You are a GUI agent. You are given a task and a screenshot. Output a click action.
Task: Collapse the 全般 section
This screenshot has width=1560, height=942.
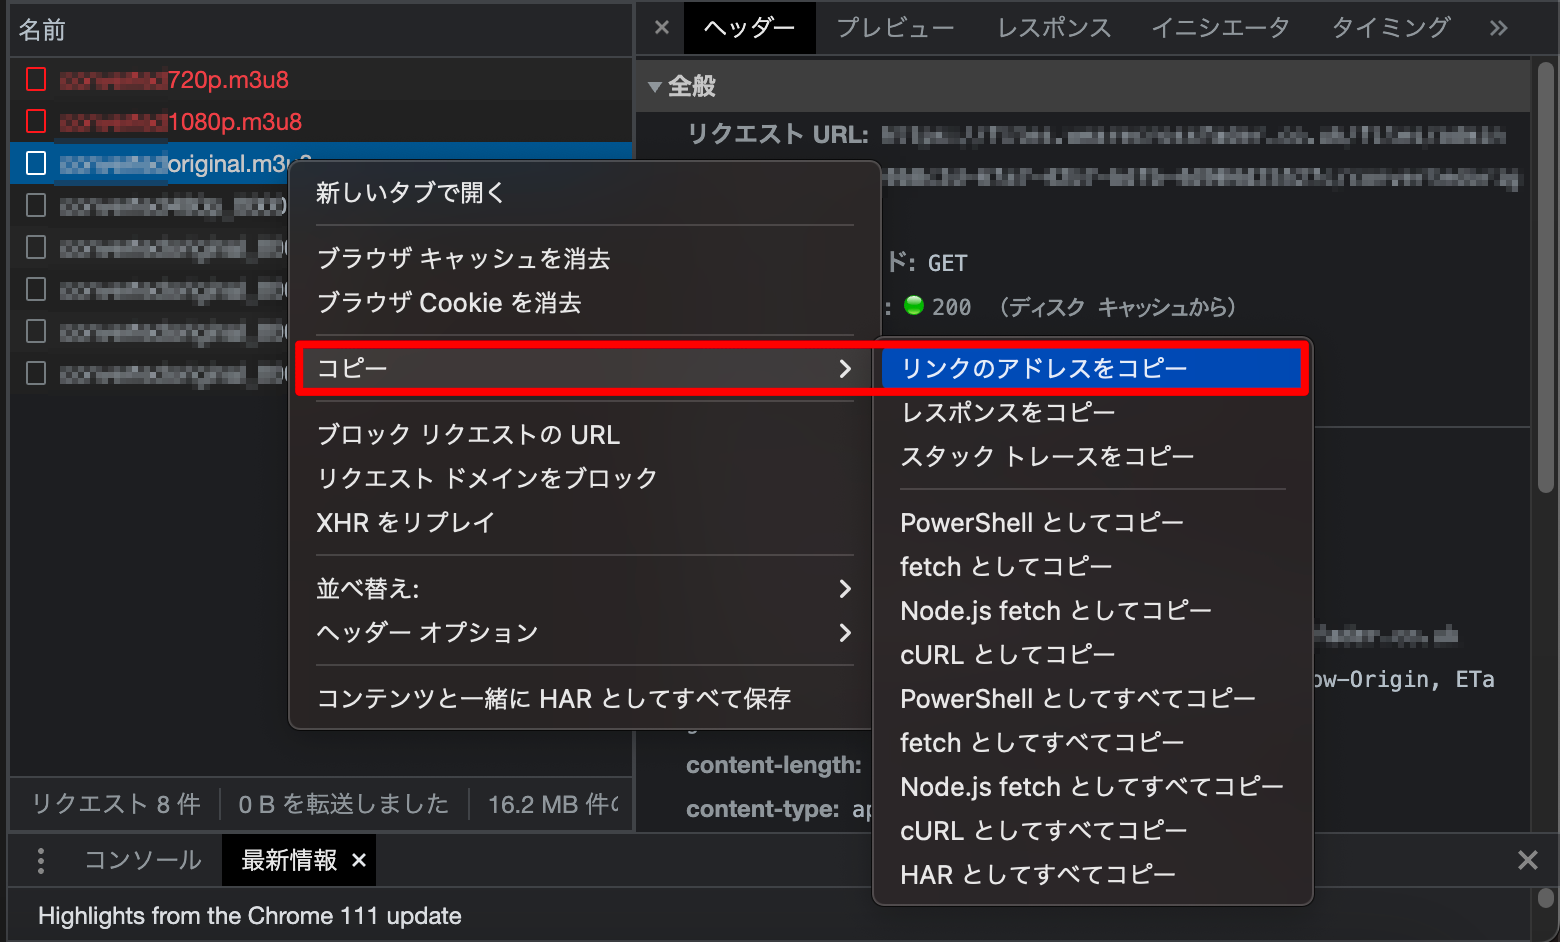coord(655,87)
